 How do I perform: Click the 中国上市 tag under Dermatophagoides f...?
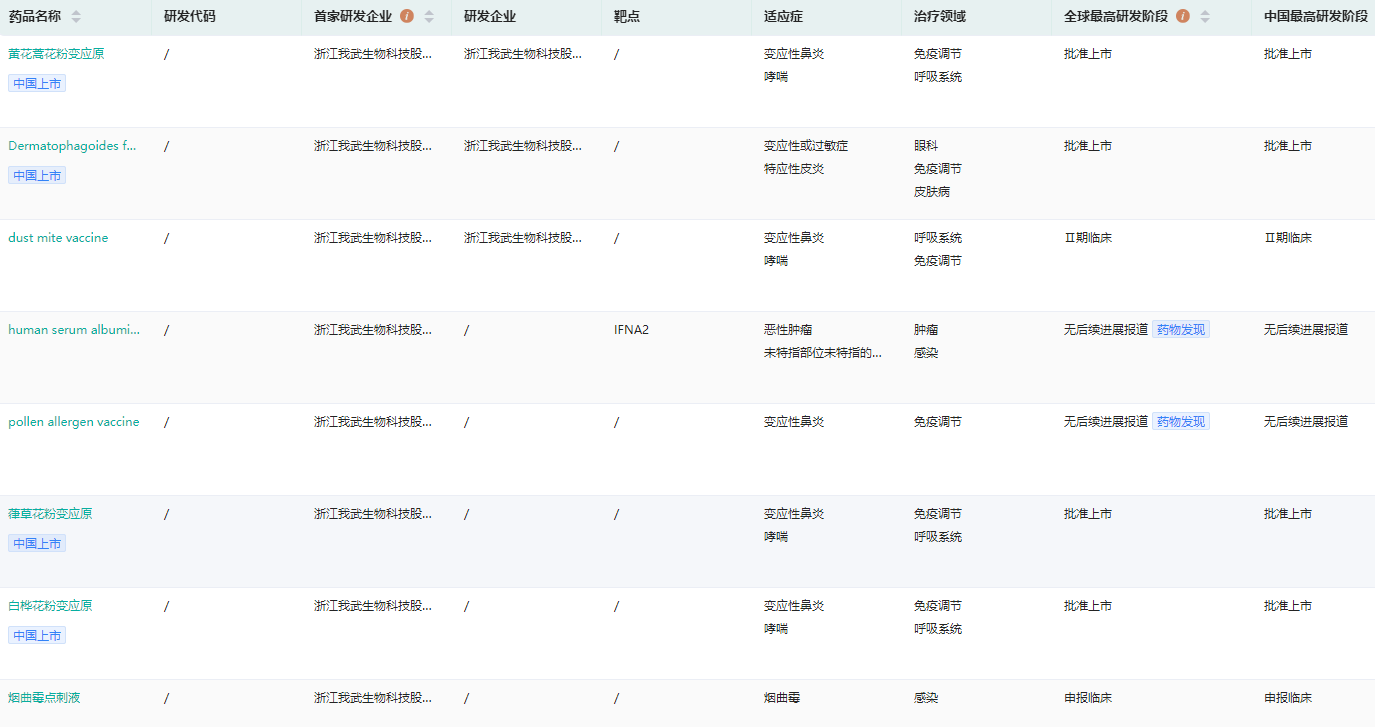[37, 176]
